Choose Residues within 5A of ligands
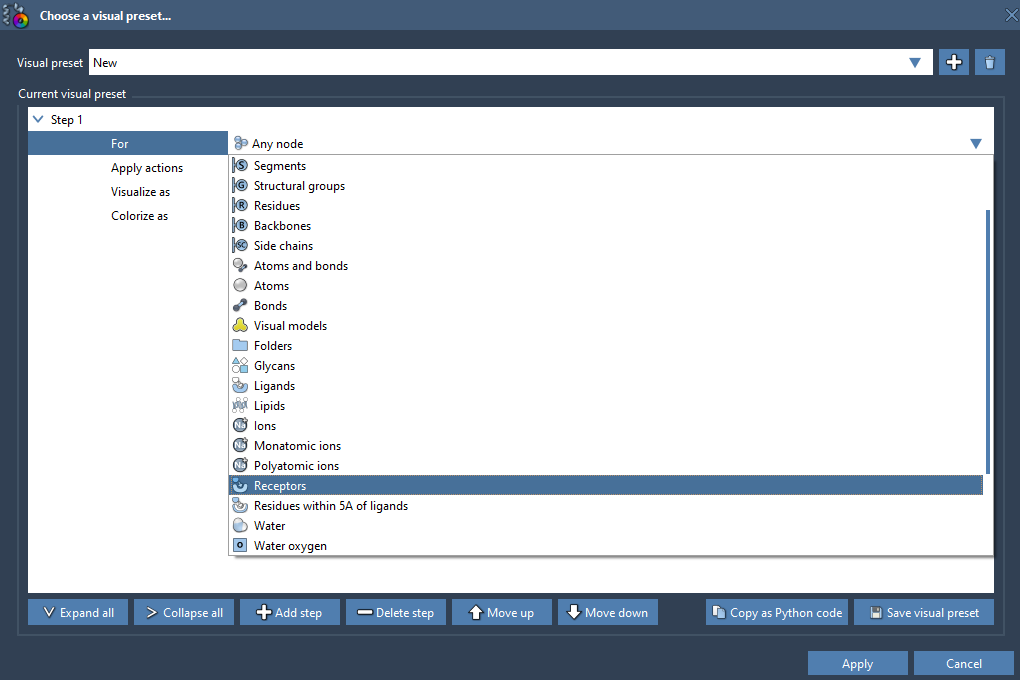Image resolution: width=1020 pixels, height=680 pixels. coord(330,506)
